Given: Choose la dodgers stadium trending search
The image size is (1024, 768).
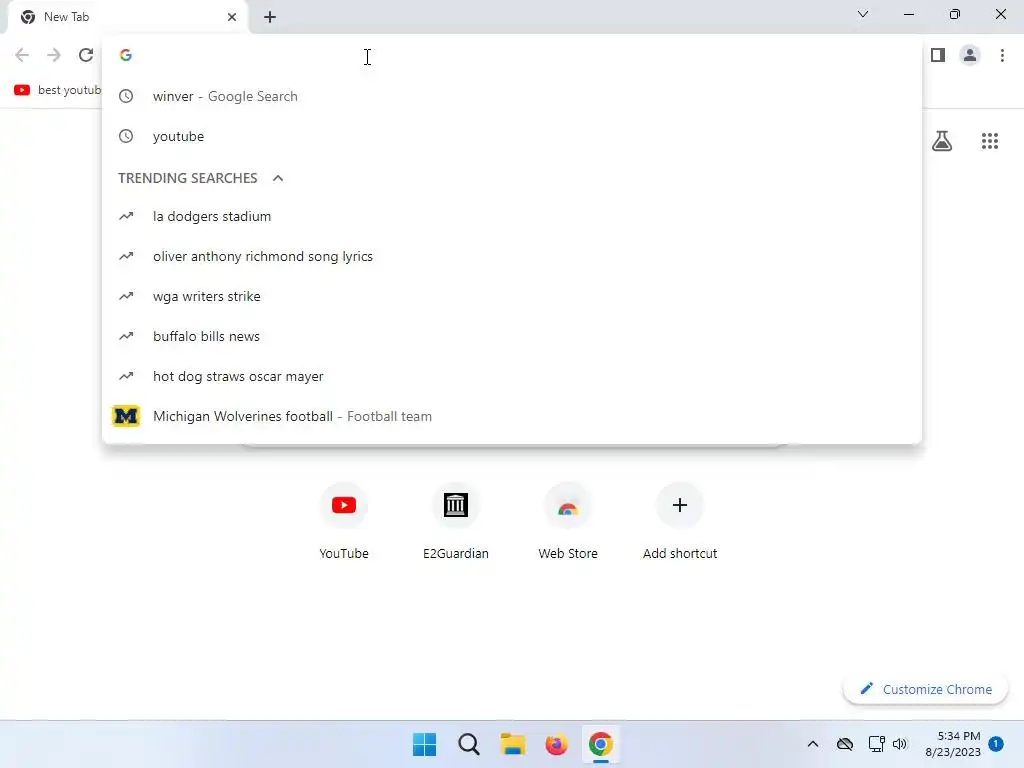Looking at the screenshot, I should tap(512, 216).
